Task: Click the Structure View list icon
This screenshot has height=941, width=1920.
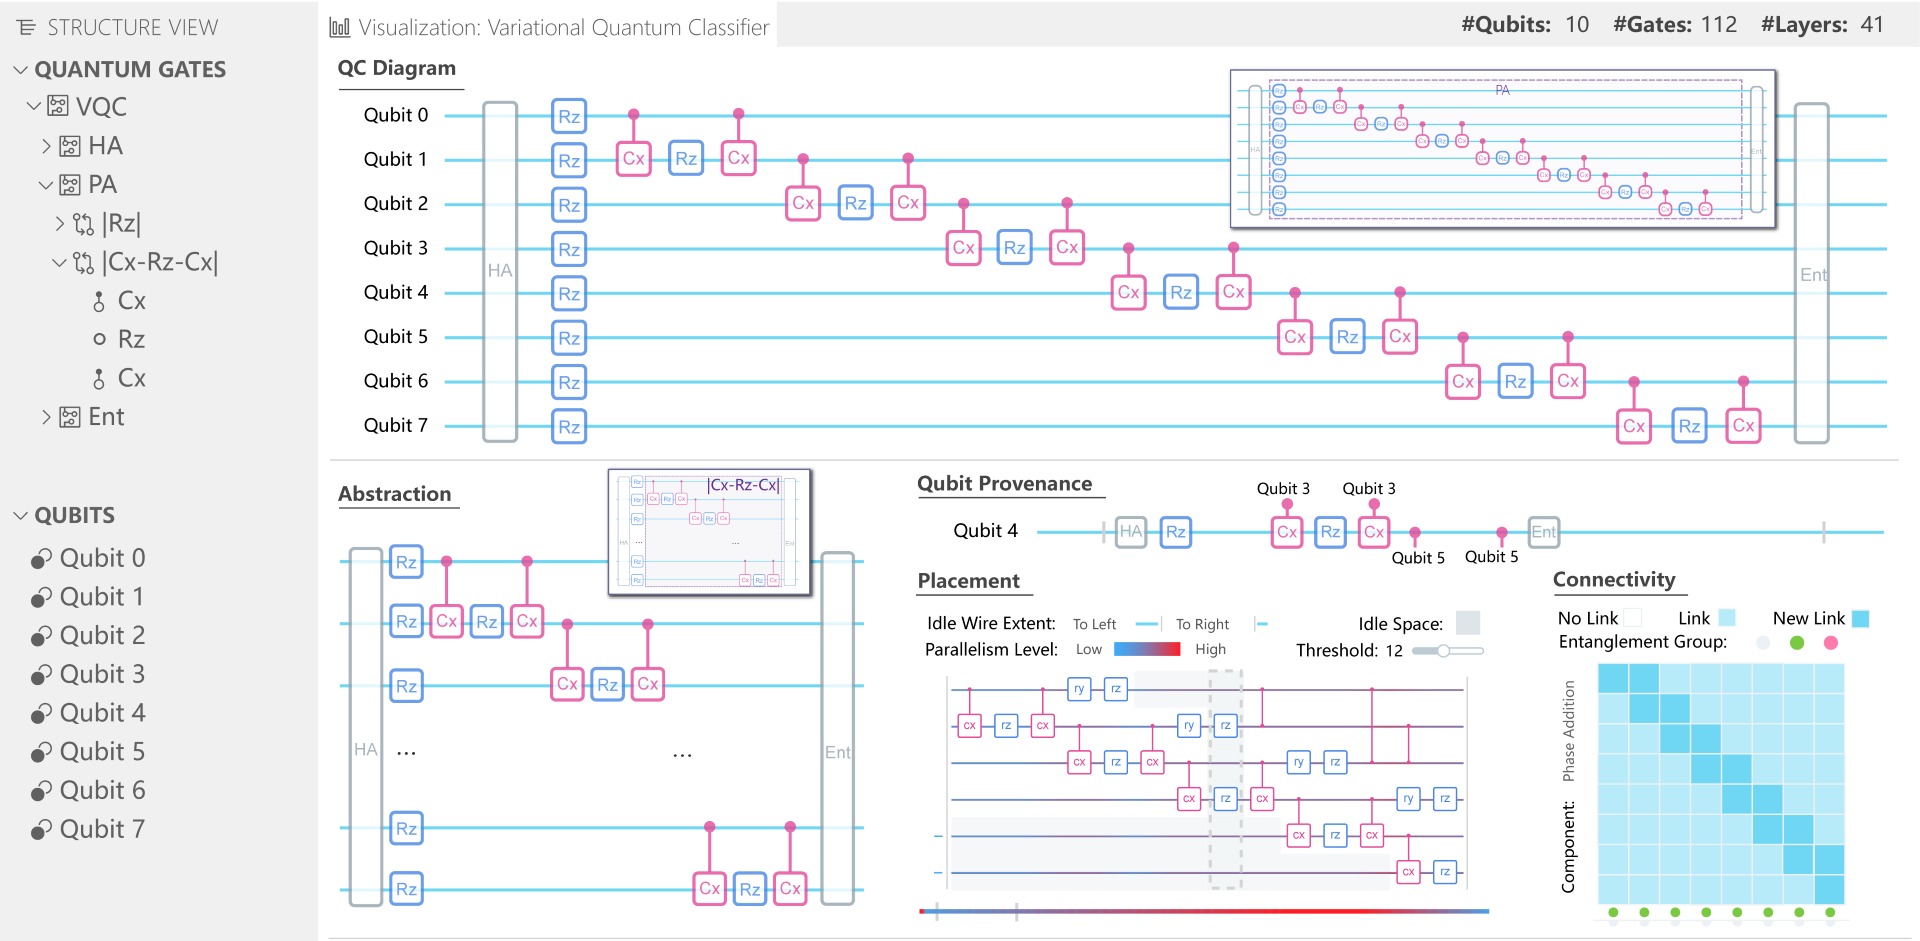Action: point(26,27)
